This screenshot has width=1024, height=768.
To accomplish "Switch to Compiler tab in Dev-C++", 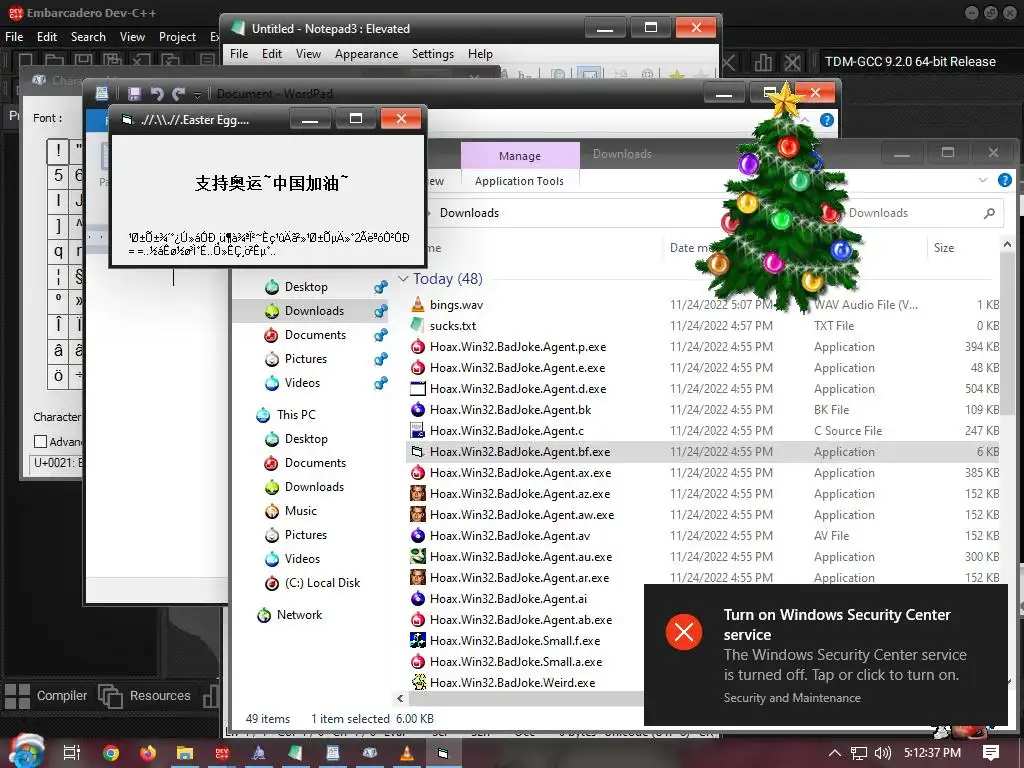I will (46, 696).
